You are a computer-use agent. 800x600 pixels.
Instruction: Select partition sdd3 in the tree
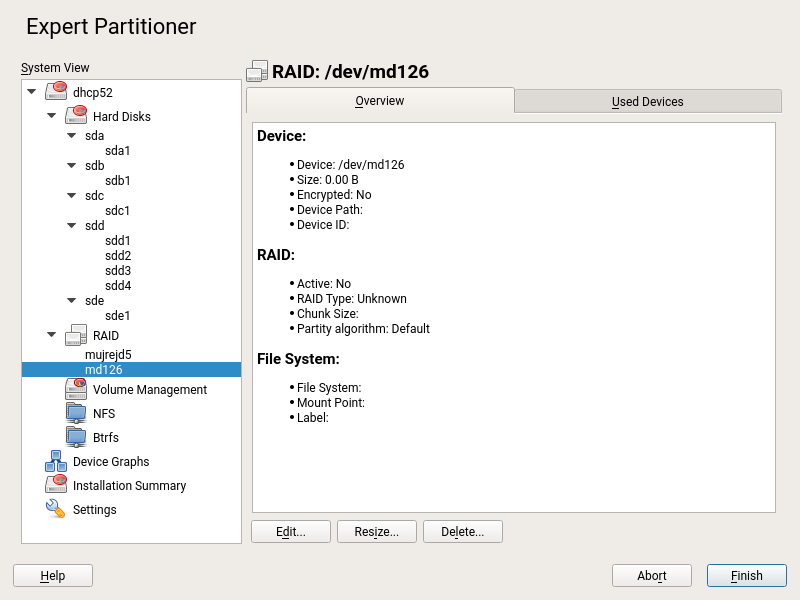pyautogui.click(x=118, y=271)
